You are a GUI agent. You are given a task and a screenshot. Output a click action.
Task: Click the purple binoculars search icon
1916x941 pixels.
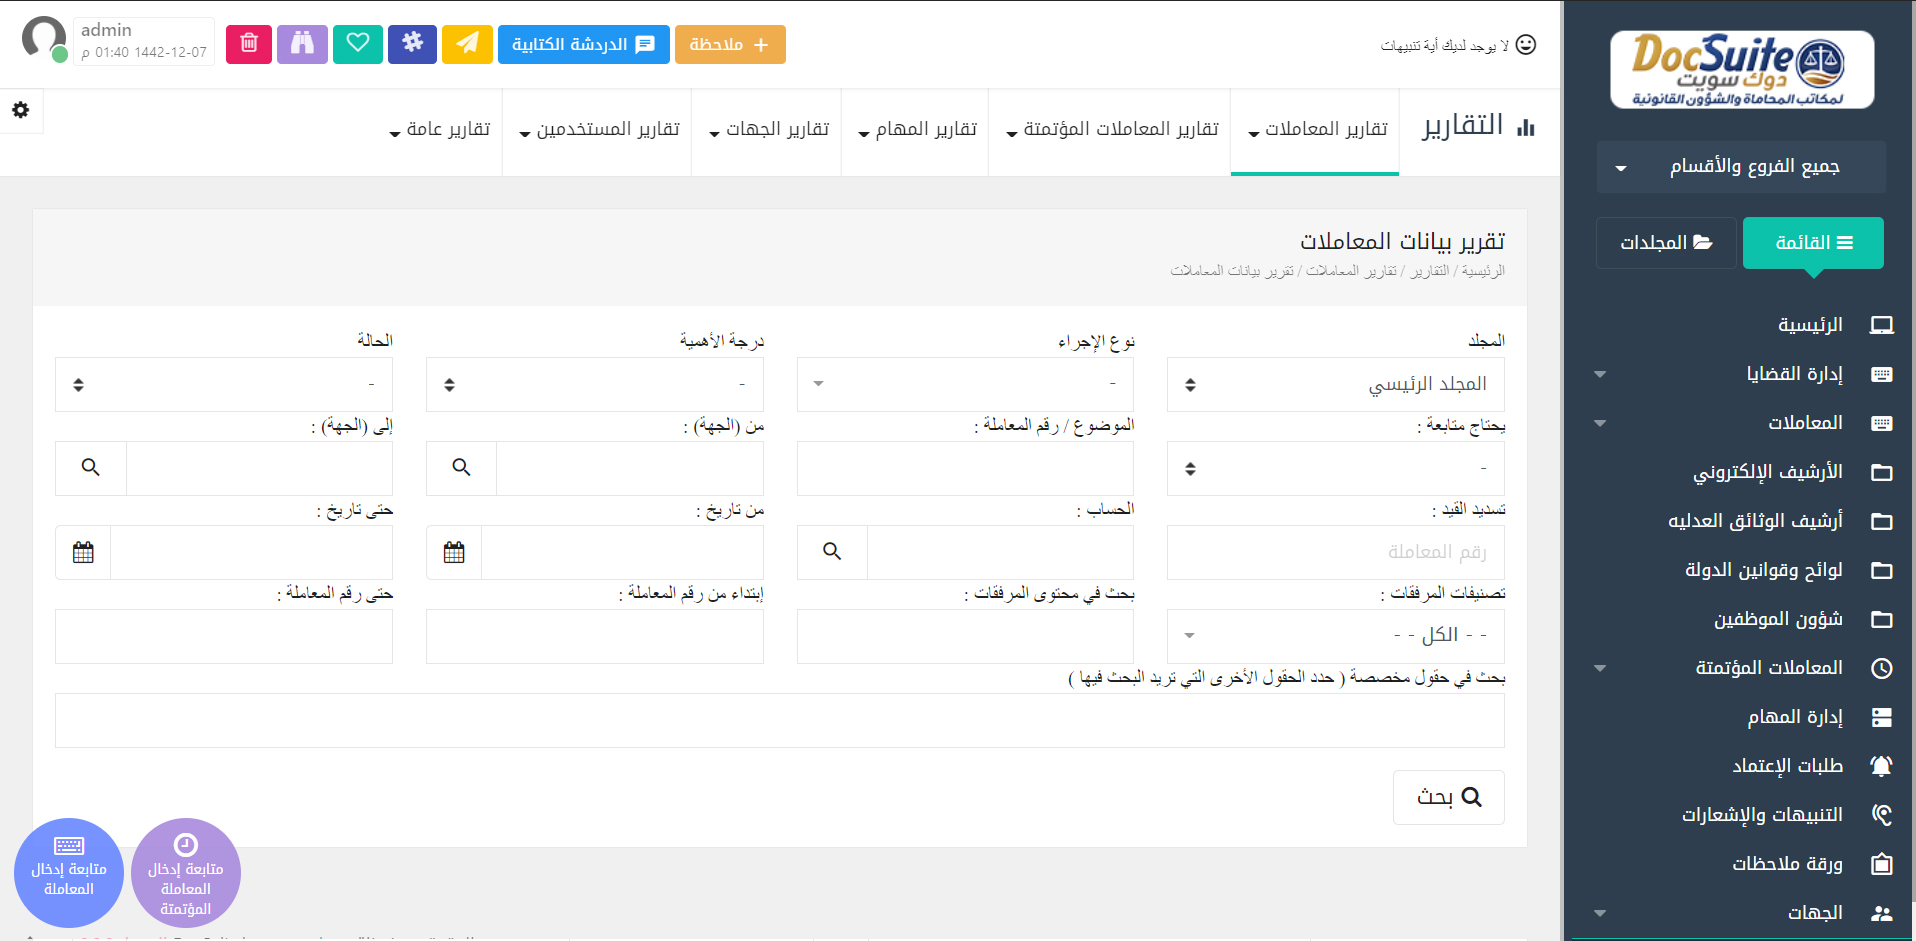[302, 44]
